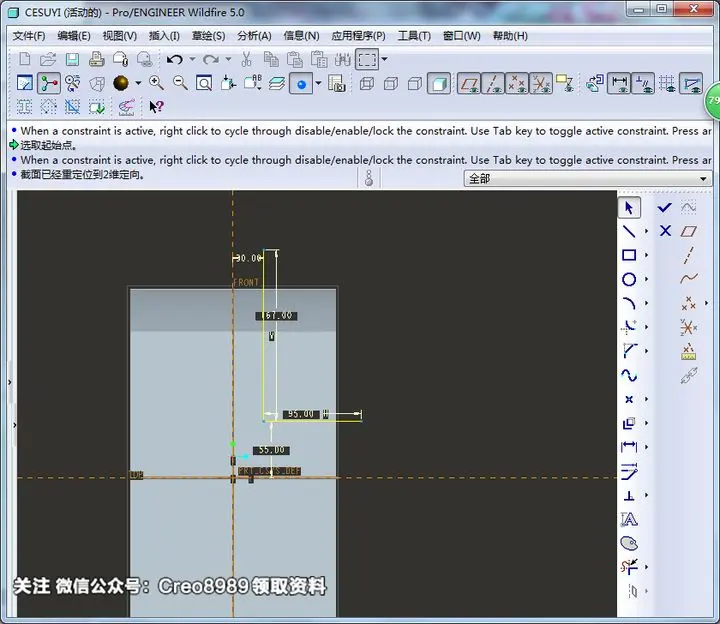
Task: Open the 分析(A) menu
Action: click(254, 36)
